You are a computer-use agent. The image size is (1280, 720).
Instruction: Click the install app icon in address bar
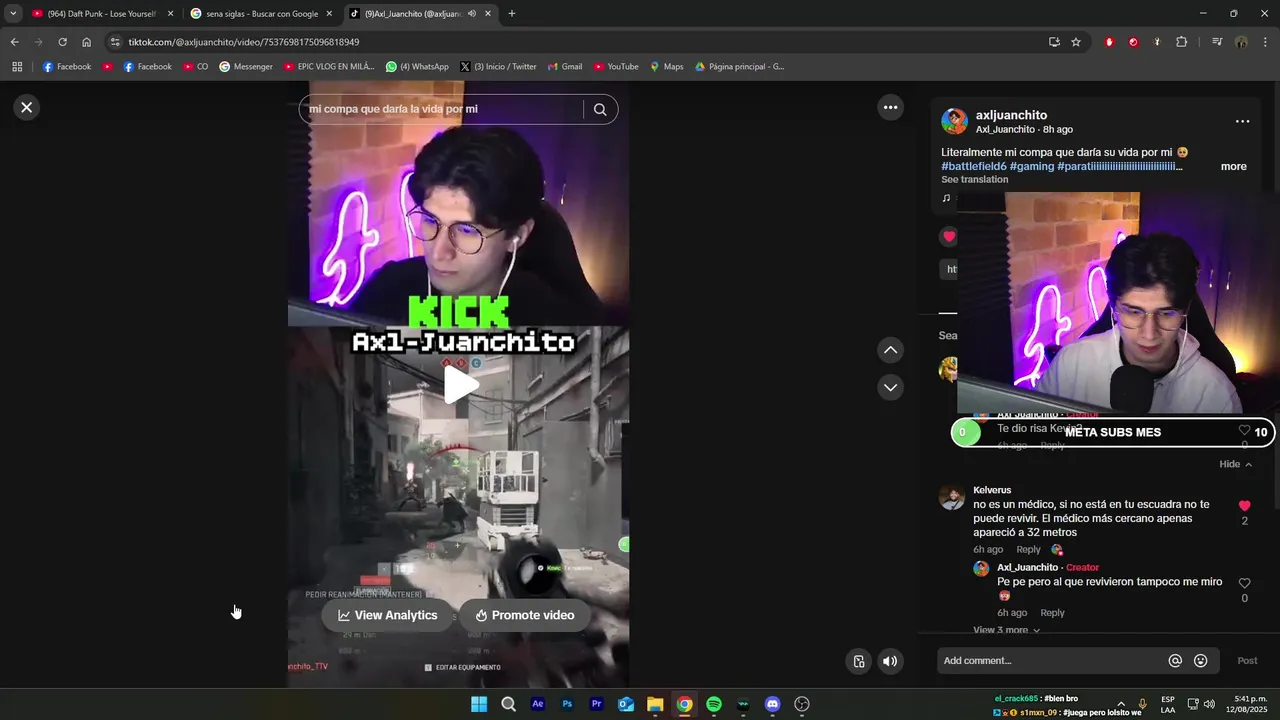1054,42
